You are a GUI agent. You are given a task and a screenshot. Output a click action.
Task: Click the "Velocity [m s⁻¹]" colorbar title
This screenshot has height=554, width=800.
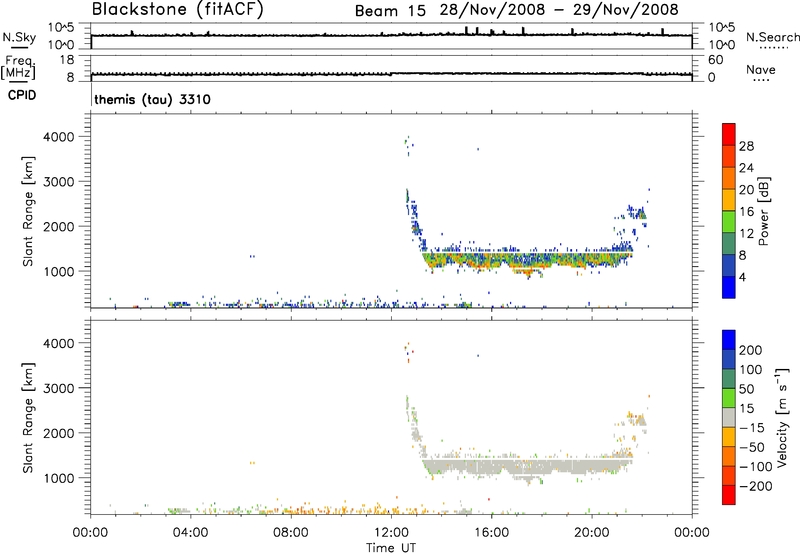pos(782,417)
